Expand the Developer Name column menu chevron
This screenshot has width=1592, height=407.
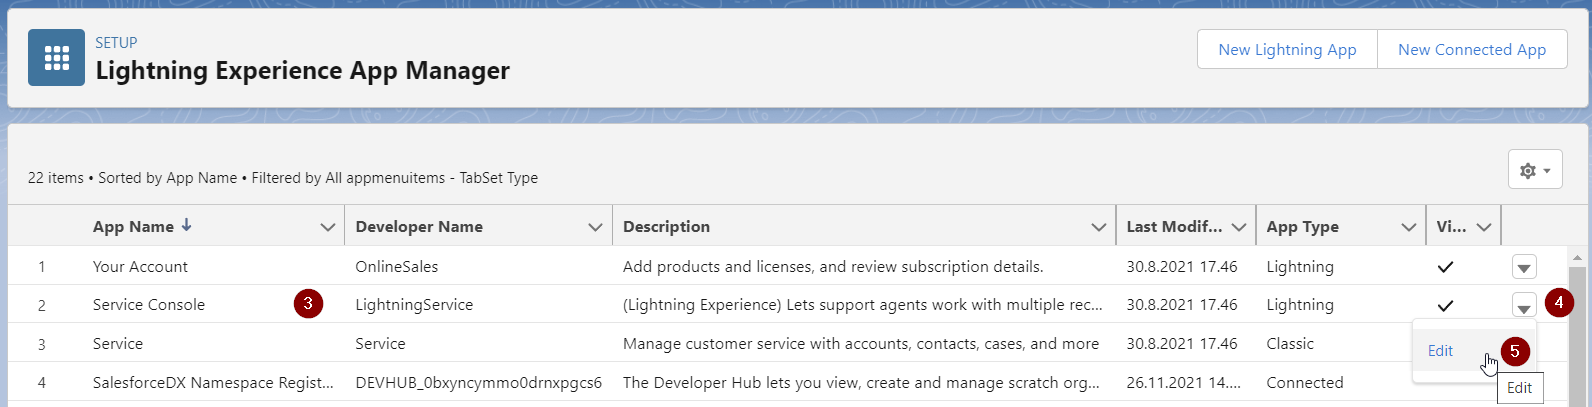595,227
